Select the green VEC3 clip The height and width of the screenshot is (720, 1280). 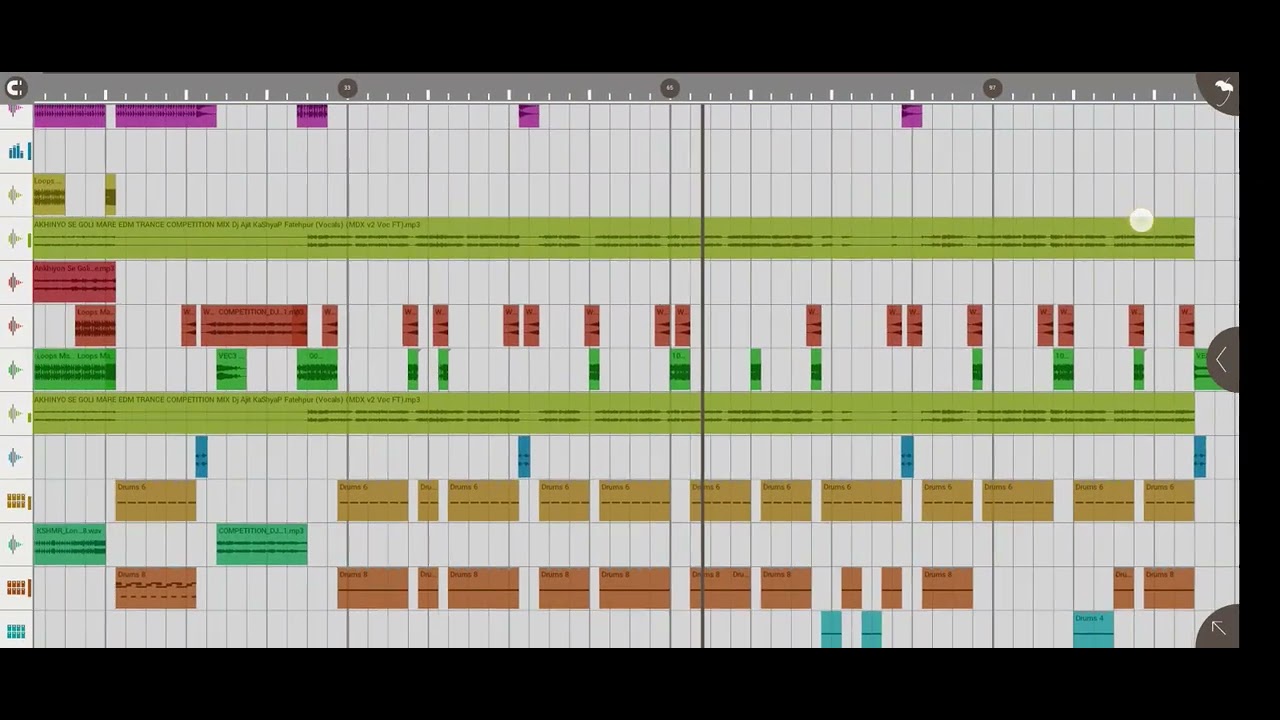tap(231, 370)
